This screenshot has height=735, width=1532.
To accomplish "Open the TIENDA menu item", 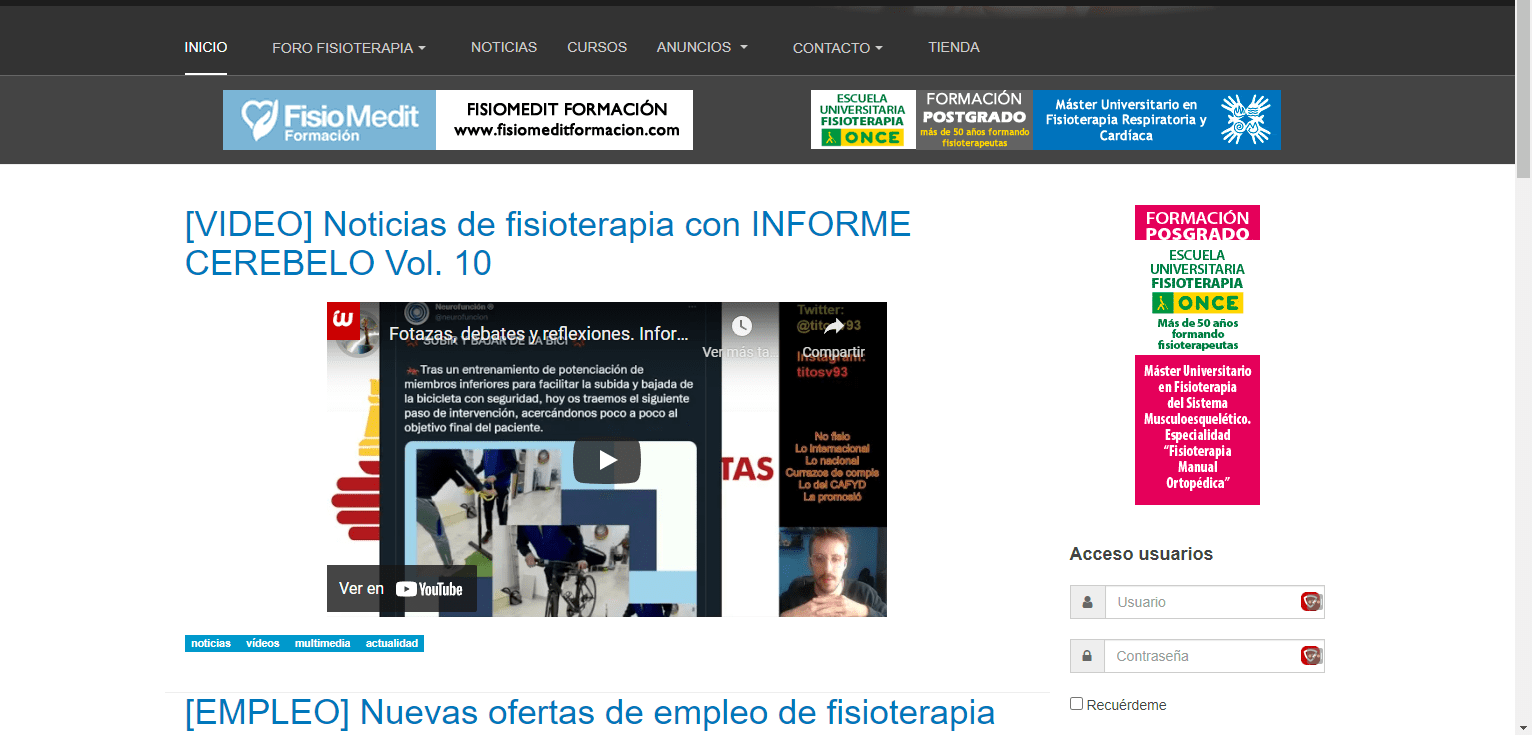I will tap(954, 47).
